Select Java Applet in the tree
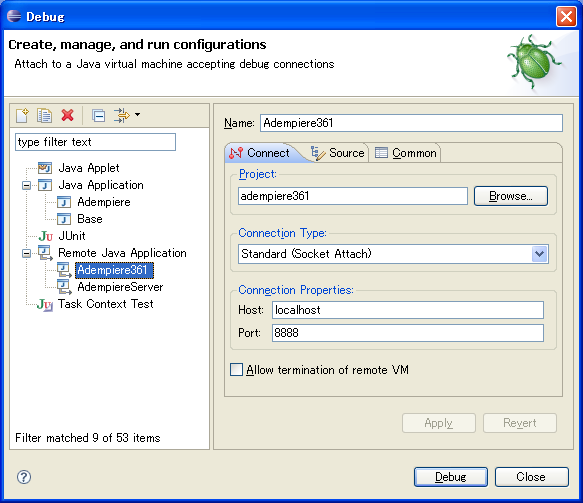 [x=89, y=168]
